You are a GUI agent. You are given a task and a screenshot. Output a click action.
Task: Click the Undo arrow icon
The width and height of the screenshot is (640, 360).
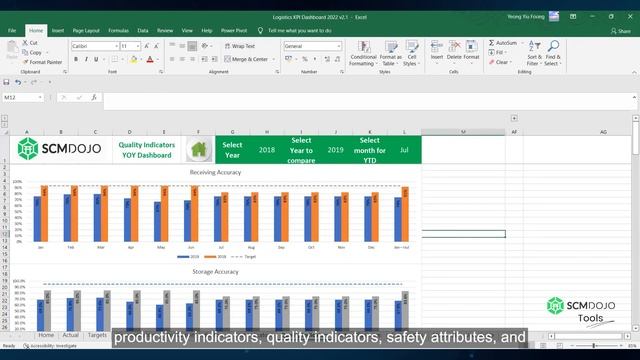click(18, 82)
